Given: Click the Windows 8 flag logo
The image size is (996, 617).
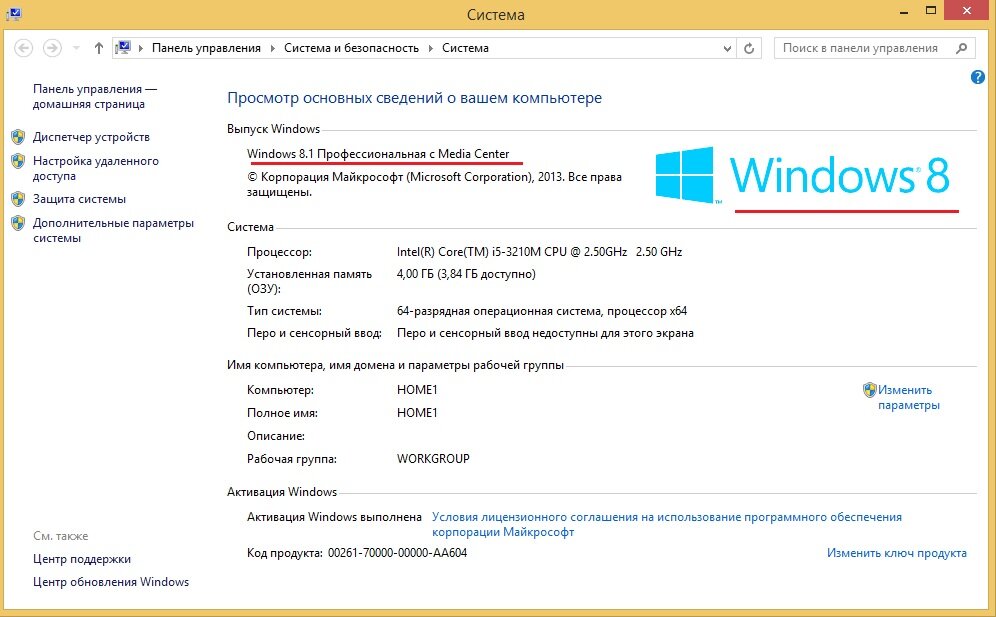Looking at the screenshot, I should coord(685,175).
